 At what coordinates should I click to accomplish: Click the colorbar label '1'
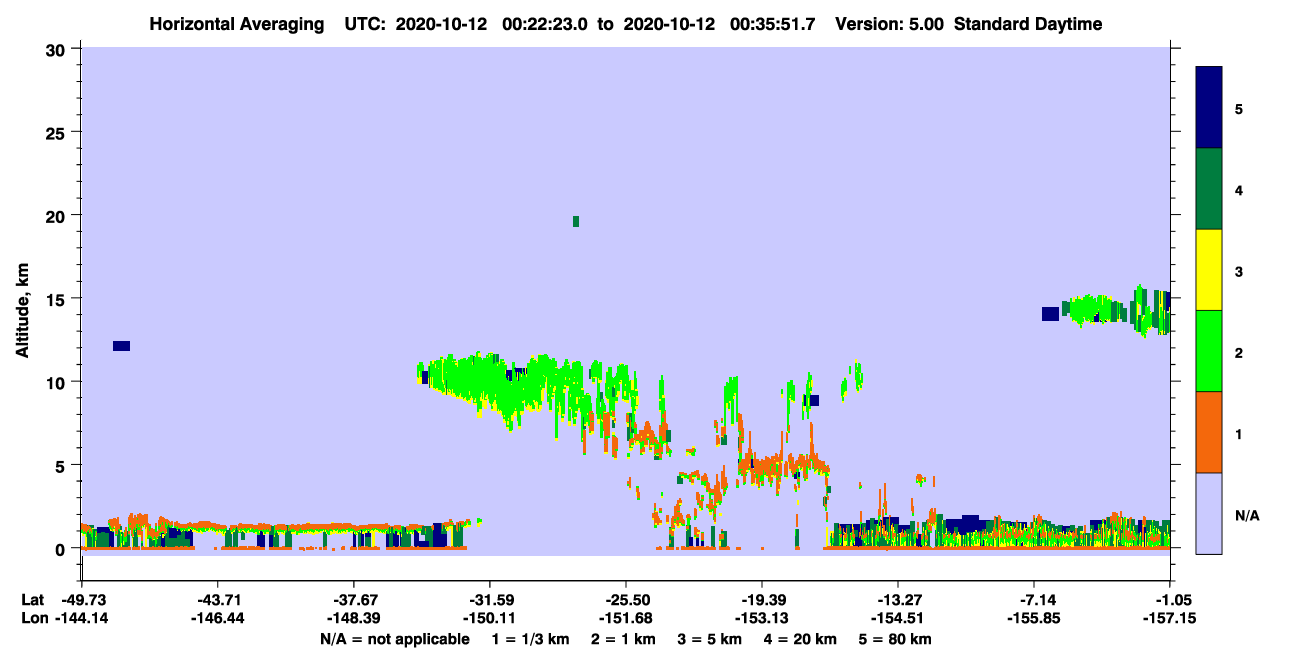[1238, 434]
